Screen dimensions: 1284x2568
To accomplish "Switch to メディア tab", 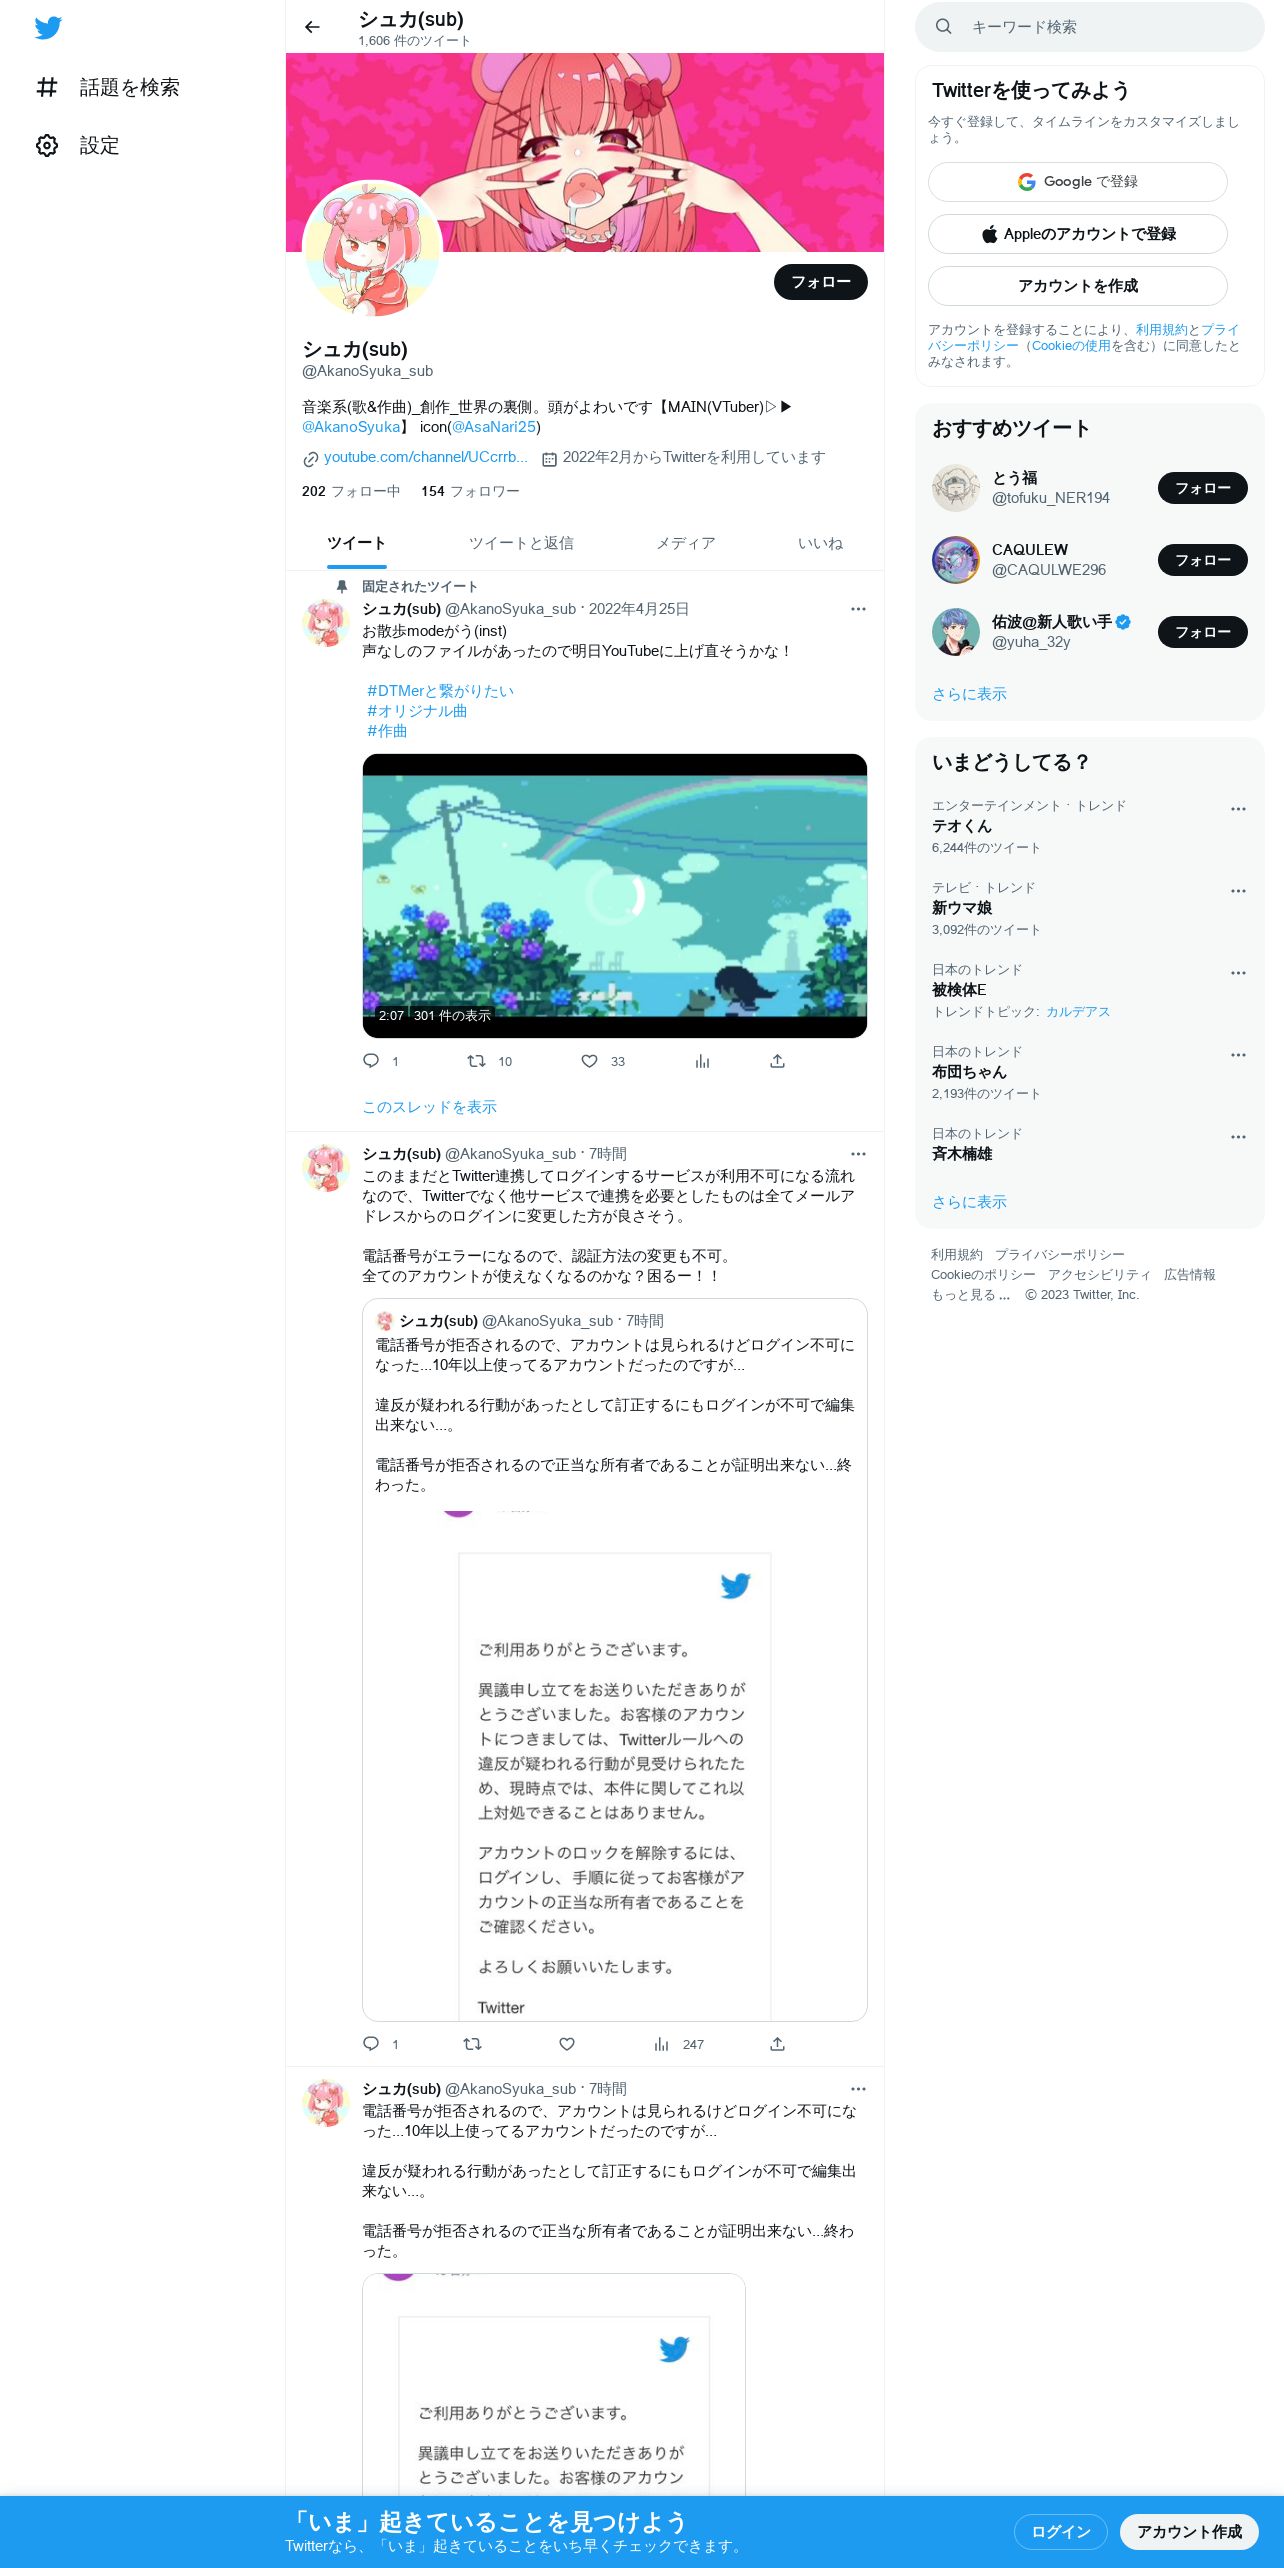I will point(686,543).
